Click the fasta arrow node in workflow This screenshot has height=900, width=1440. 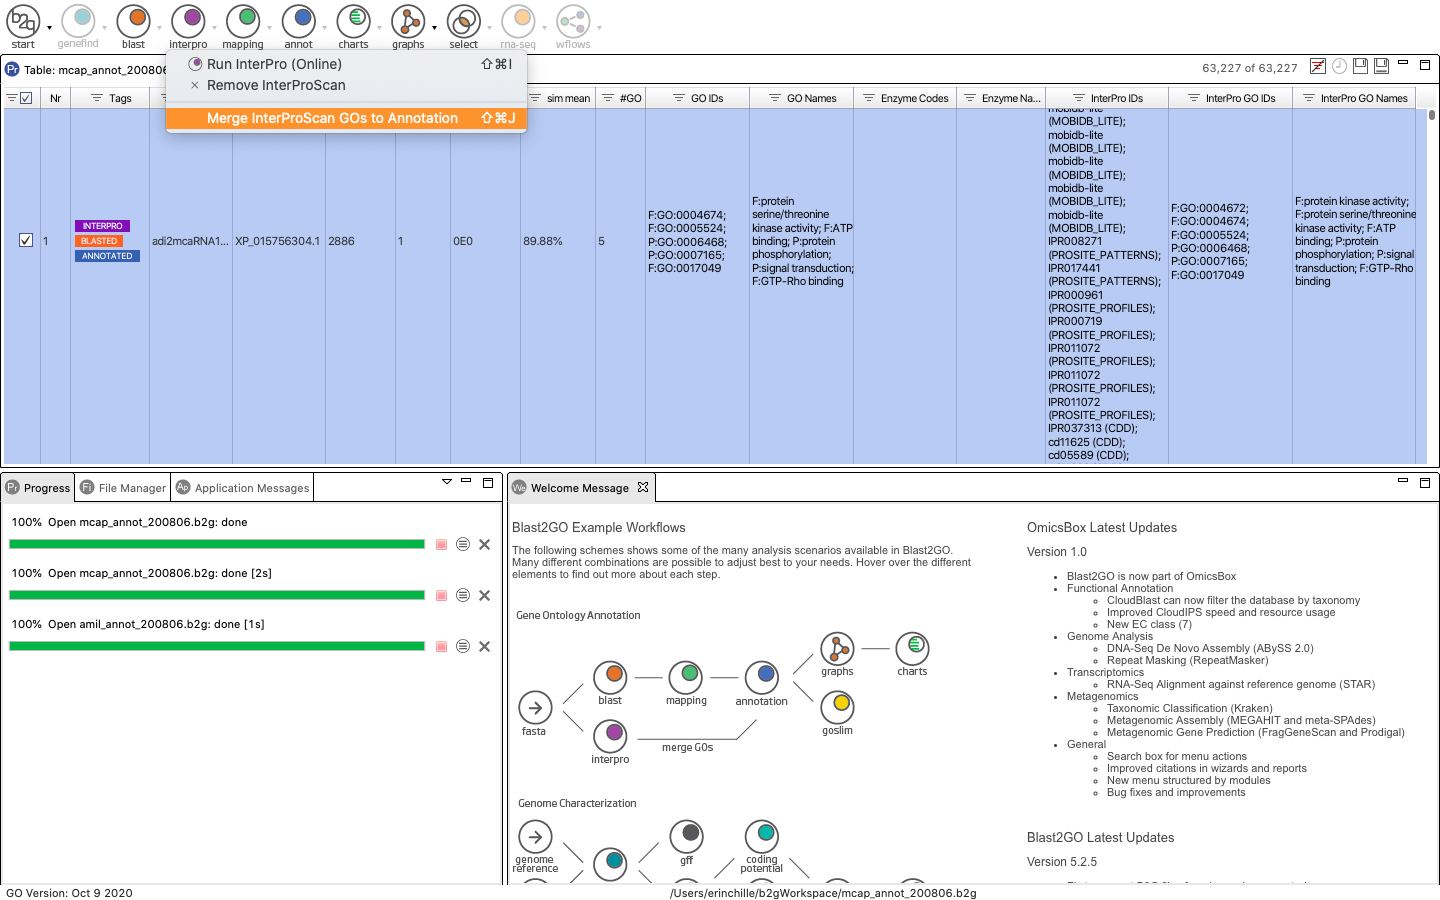point(535,708)
